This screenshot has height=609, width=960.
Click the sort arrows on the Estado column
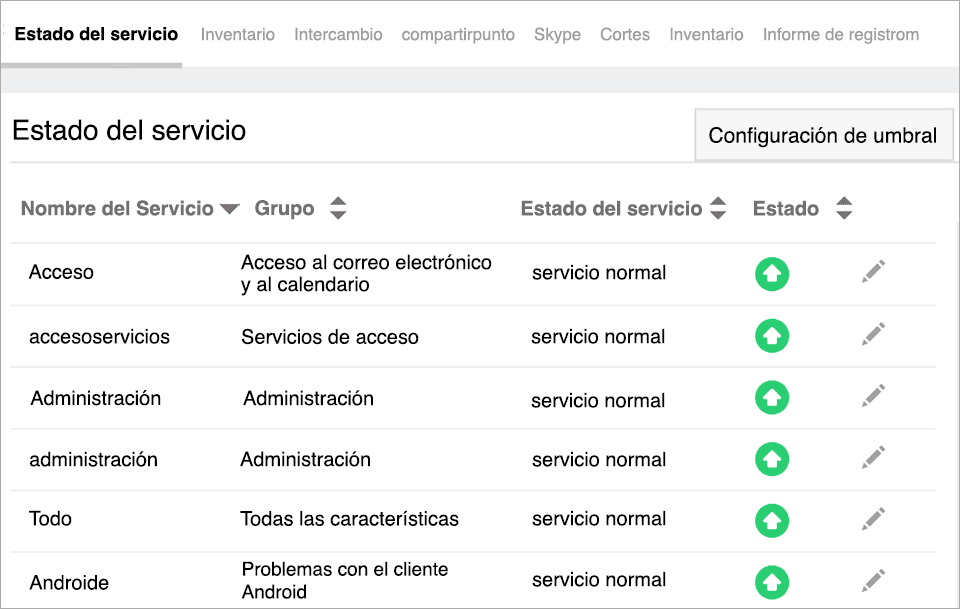(x=844, y=208)
